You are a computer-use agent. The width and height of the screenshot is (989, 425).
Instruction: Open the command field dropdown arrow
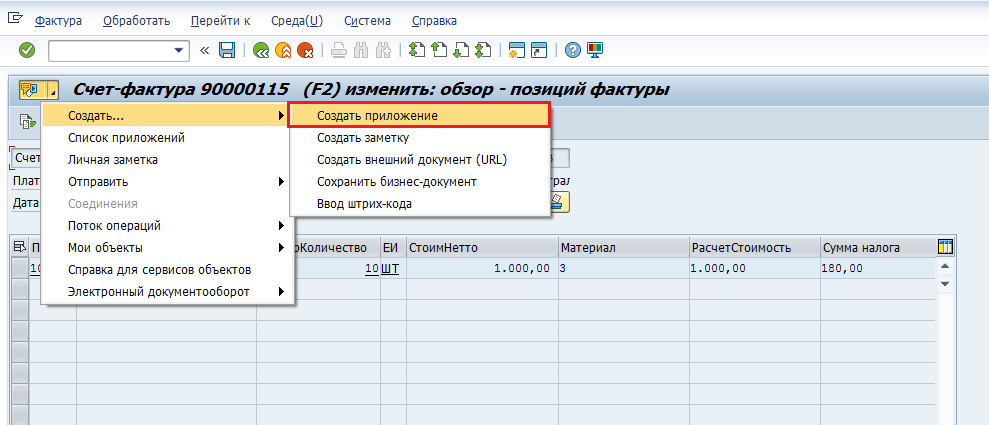coord(180,50)
